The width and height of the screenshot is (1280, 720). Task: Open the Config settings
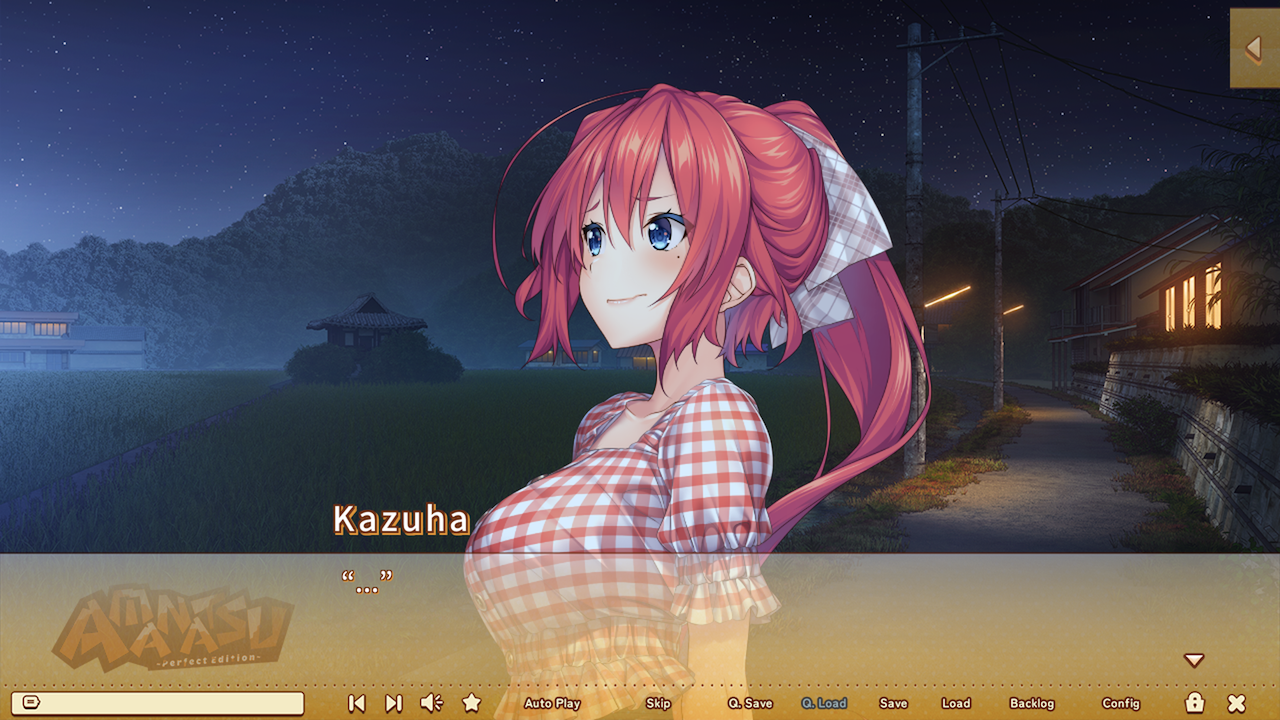point(1121,703)
